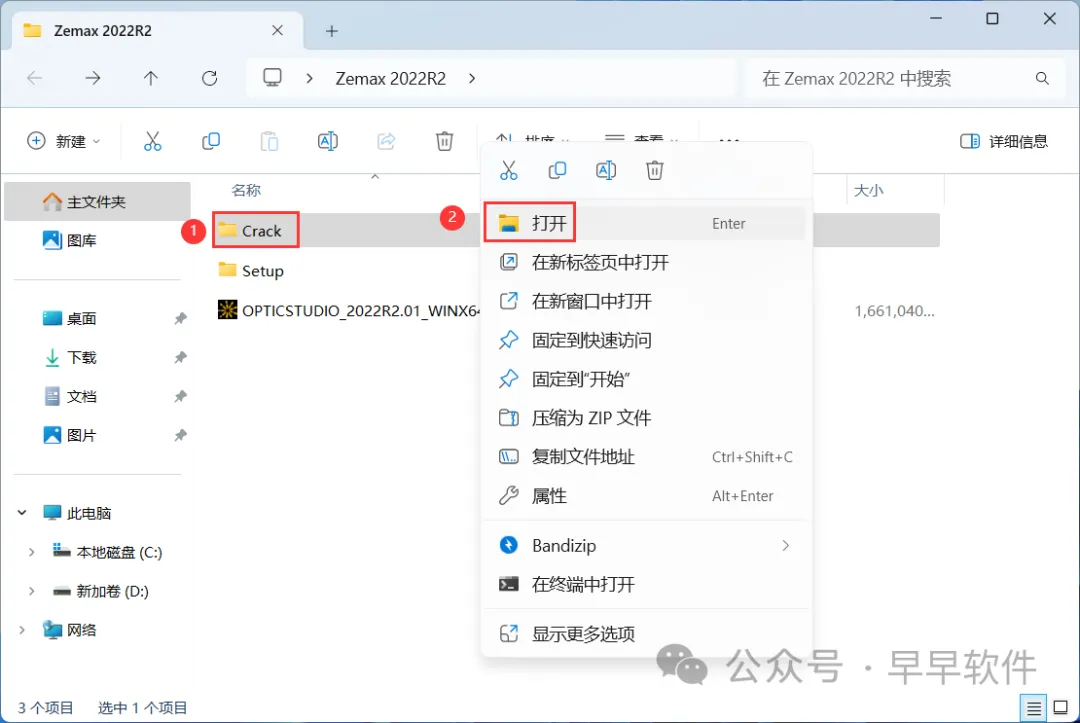Refresh the current folder
This screenshot has height=723, width=1080.
point(209,78)
